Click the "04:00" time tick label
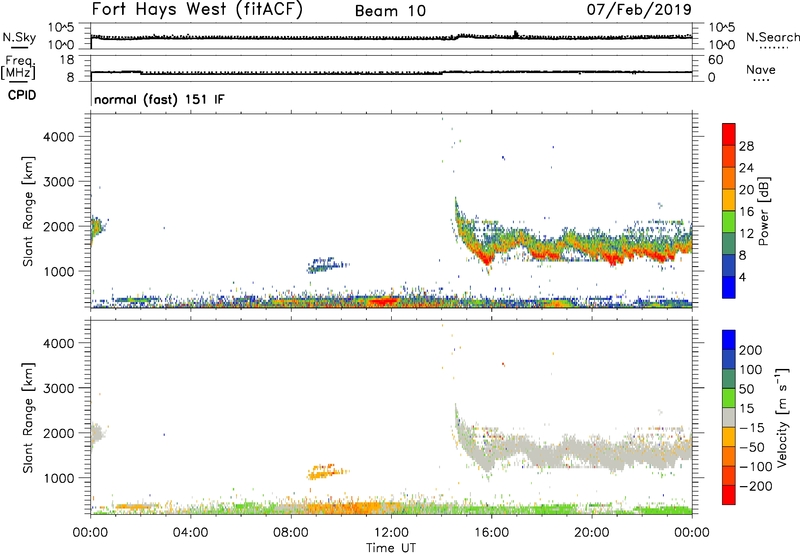The width and height of the screenshot is (800, 554). coord(190,533)
